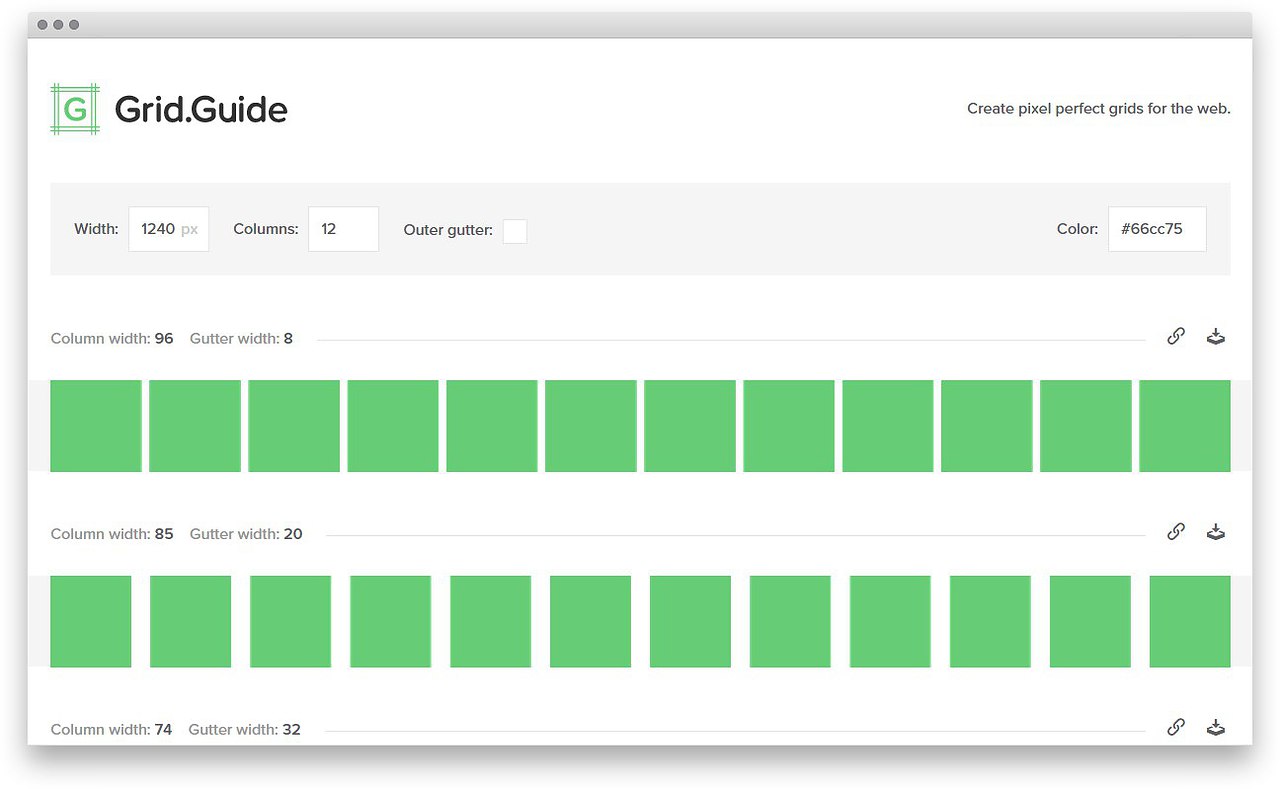
Task: Edit the Color field showing #66cc75
Action: (x=1157, y=229)
